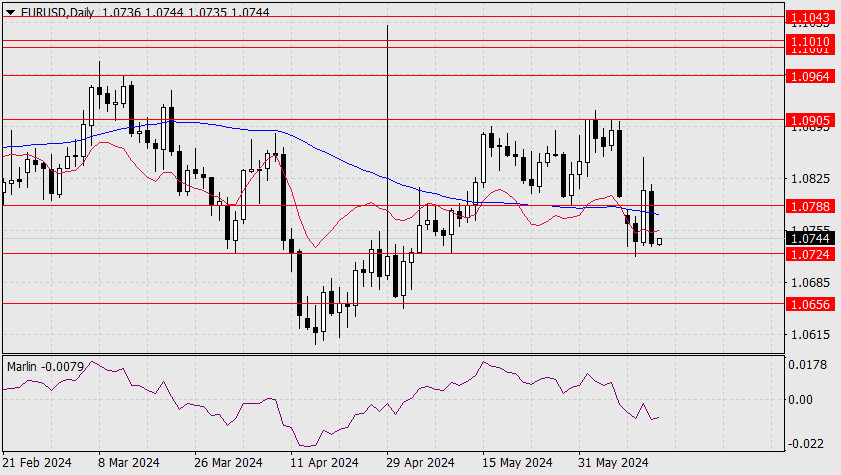841x475 pixels.
Task: Click the 0.00 Marlin scale value
Action: click(800, 399)
